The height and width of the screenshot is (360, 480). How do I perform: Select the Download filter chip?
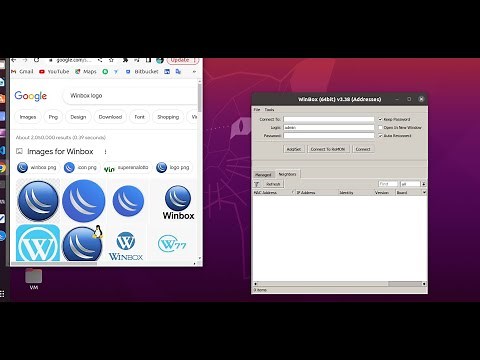coord(110,117)
